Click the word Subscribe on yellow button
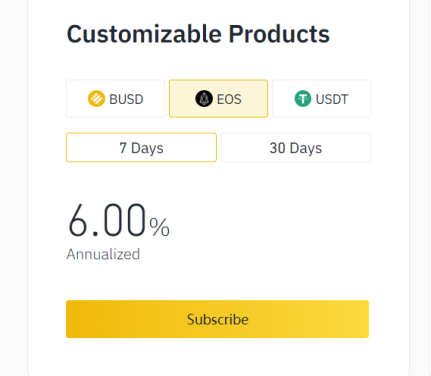Viewport: 431px width, 376px height. [x=218, y=319]
